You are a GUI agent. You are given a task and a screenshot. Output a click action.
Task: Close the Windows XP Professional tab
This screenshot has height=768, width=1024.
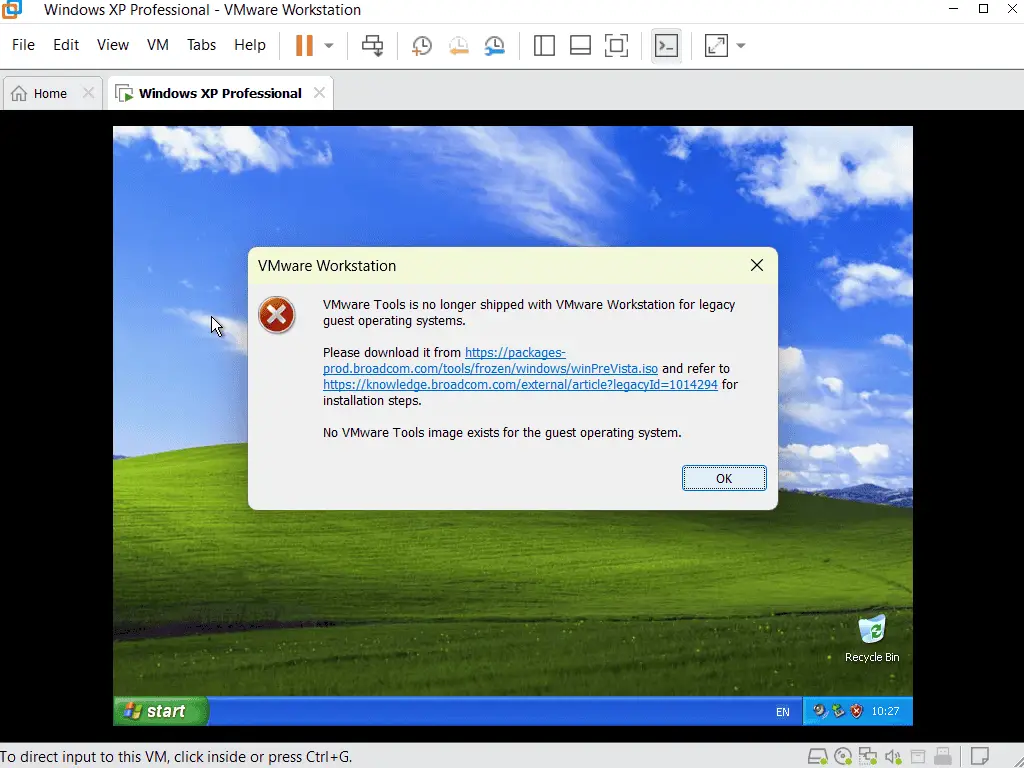319,93
